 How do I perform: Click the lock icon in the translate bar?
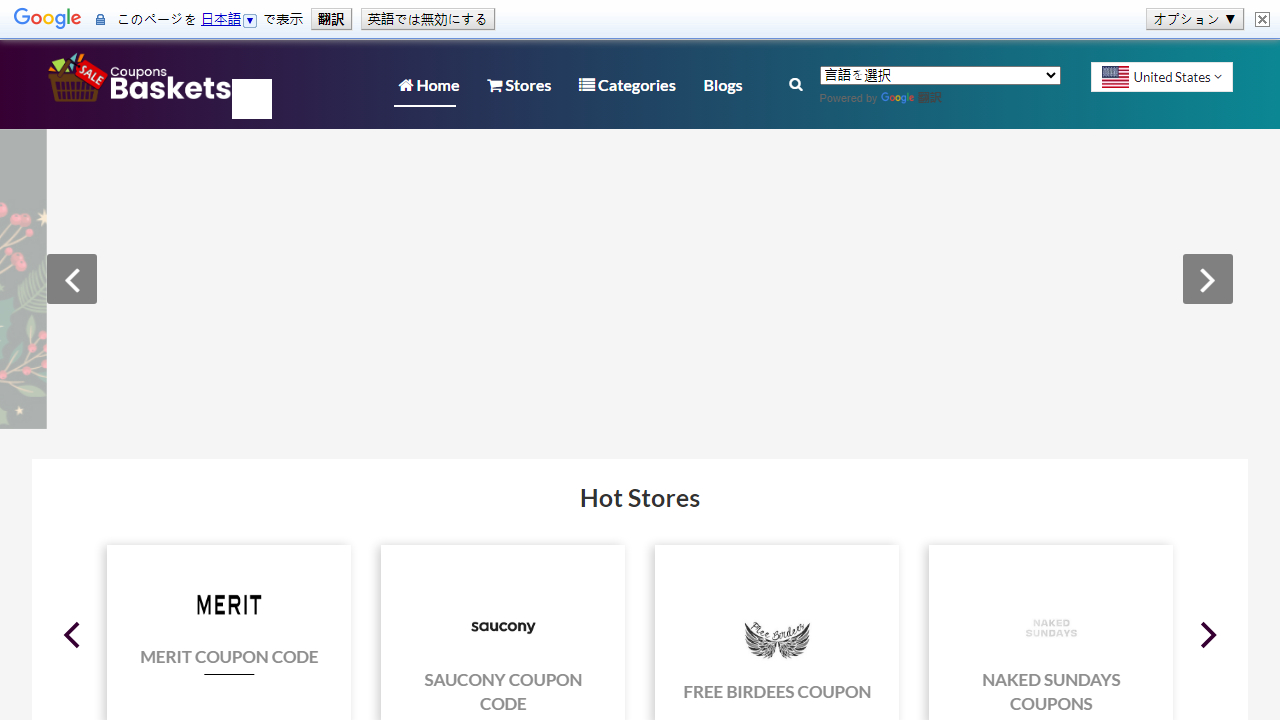[x=100, y=18]
